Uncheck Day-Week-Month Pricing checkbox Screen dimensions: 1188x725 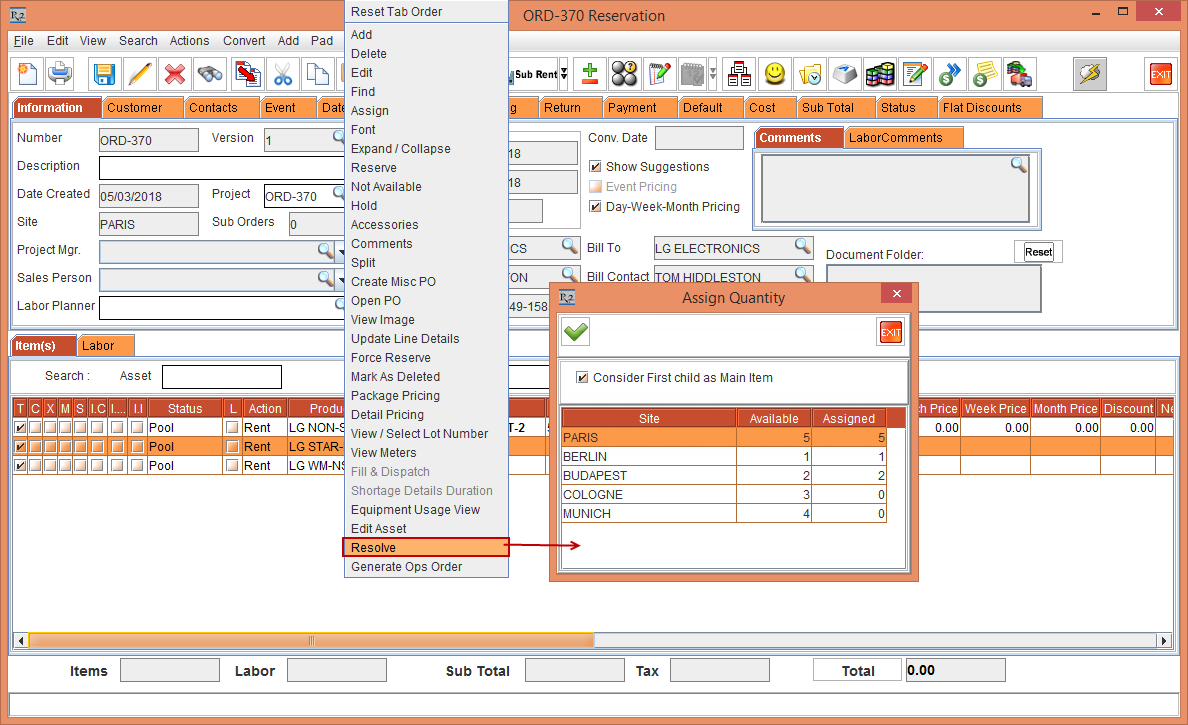[x=596, y=207]
